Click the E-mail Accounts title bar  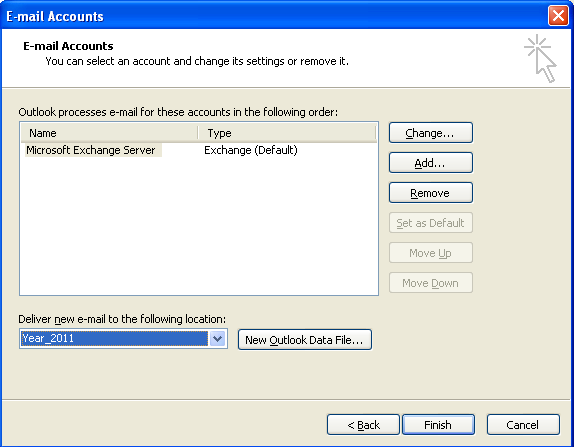[275, 16]
